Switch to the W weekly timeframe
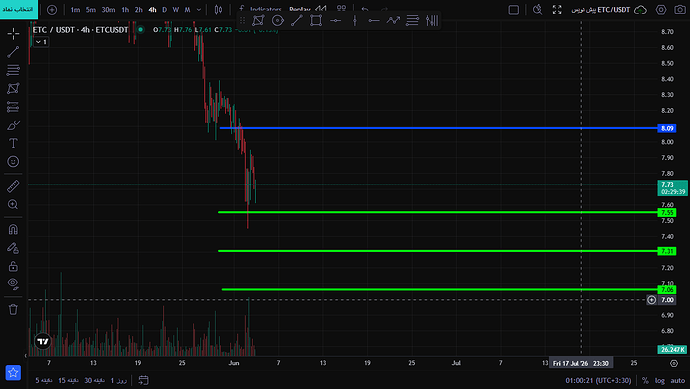The height and width of the screenshot is (389, 690). 176,10
